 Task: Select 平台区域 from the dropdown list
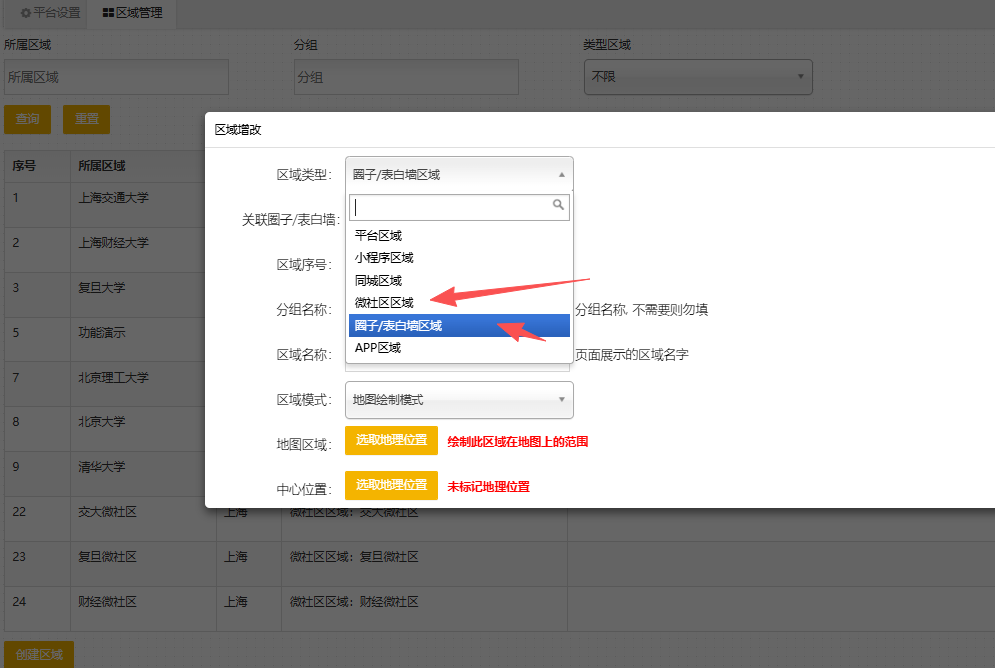(x=378, y=236)
